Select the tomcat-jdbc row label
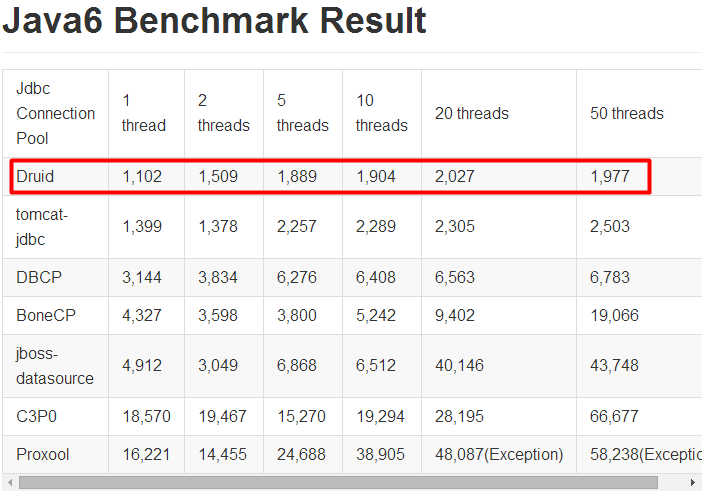The image size is (704, 493). click(42, 227)
